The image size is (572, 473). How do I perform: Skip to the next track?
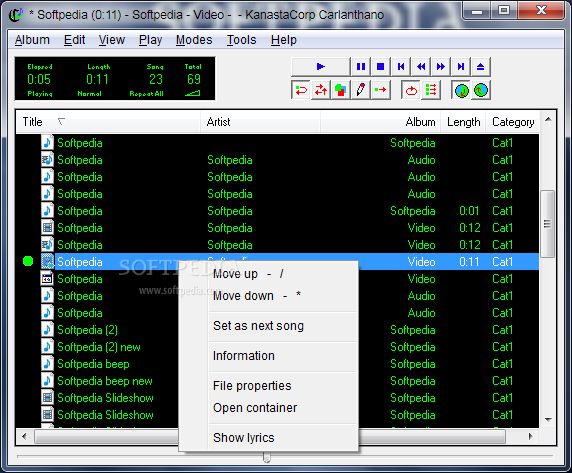pyautogui.click(x=461, y=67)
